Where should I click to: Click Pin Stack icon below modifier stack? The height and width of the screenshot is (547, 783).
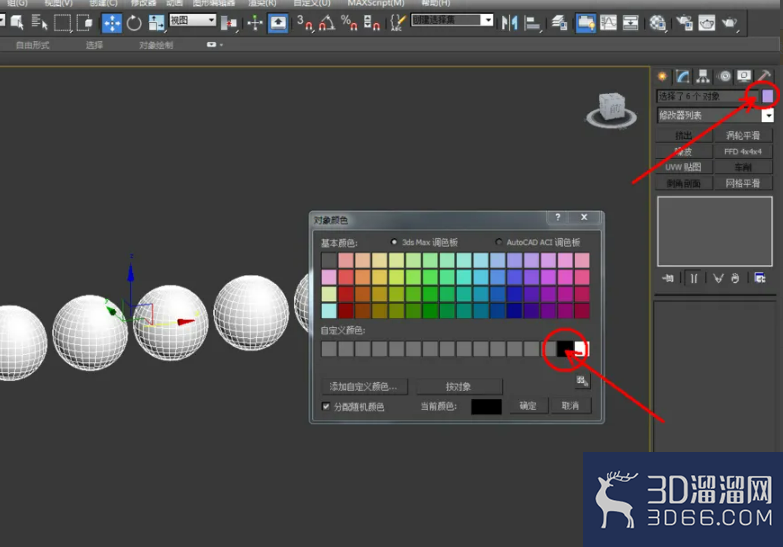tap(668, 278)
